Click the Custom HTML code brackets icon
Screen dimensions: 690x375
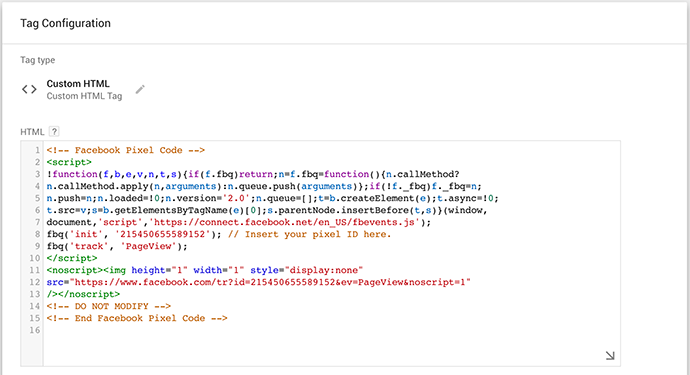coord(29,89)
